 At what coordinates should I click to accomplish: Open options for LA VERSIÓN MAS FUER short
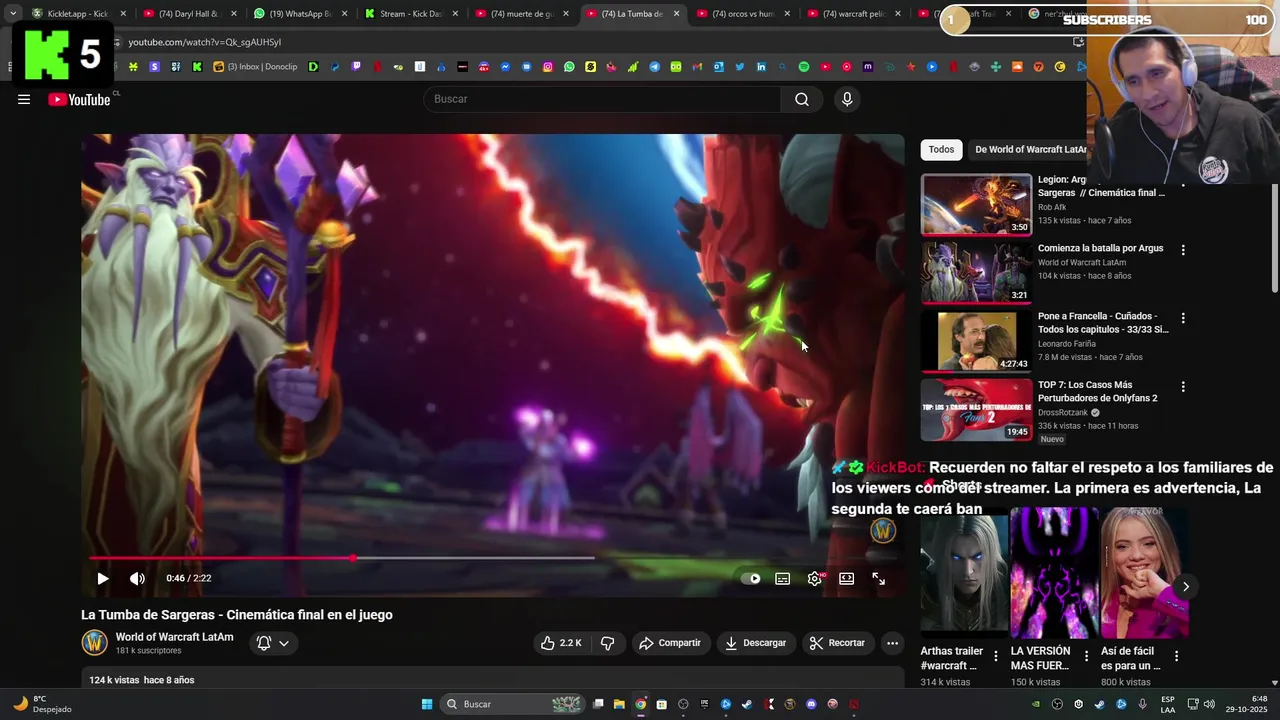click(x=1086, y=657)
